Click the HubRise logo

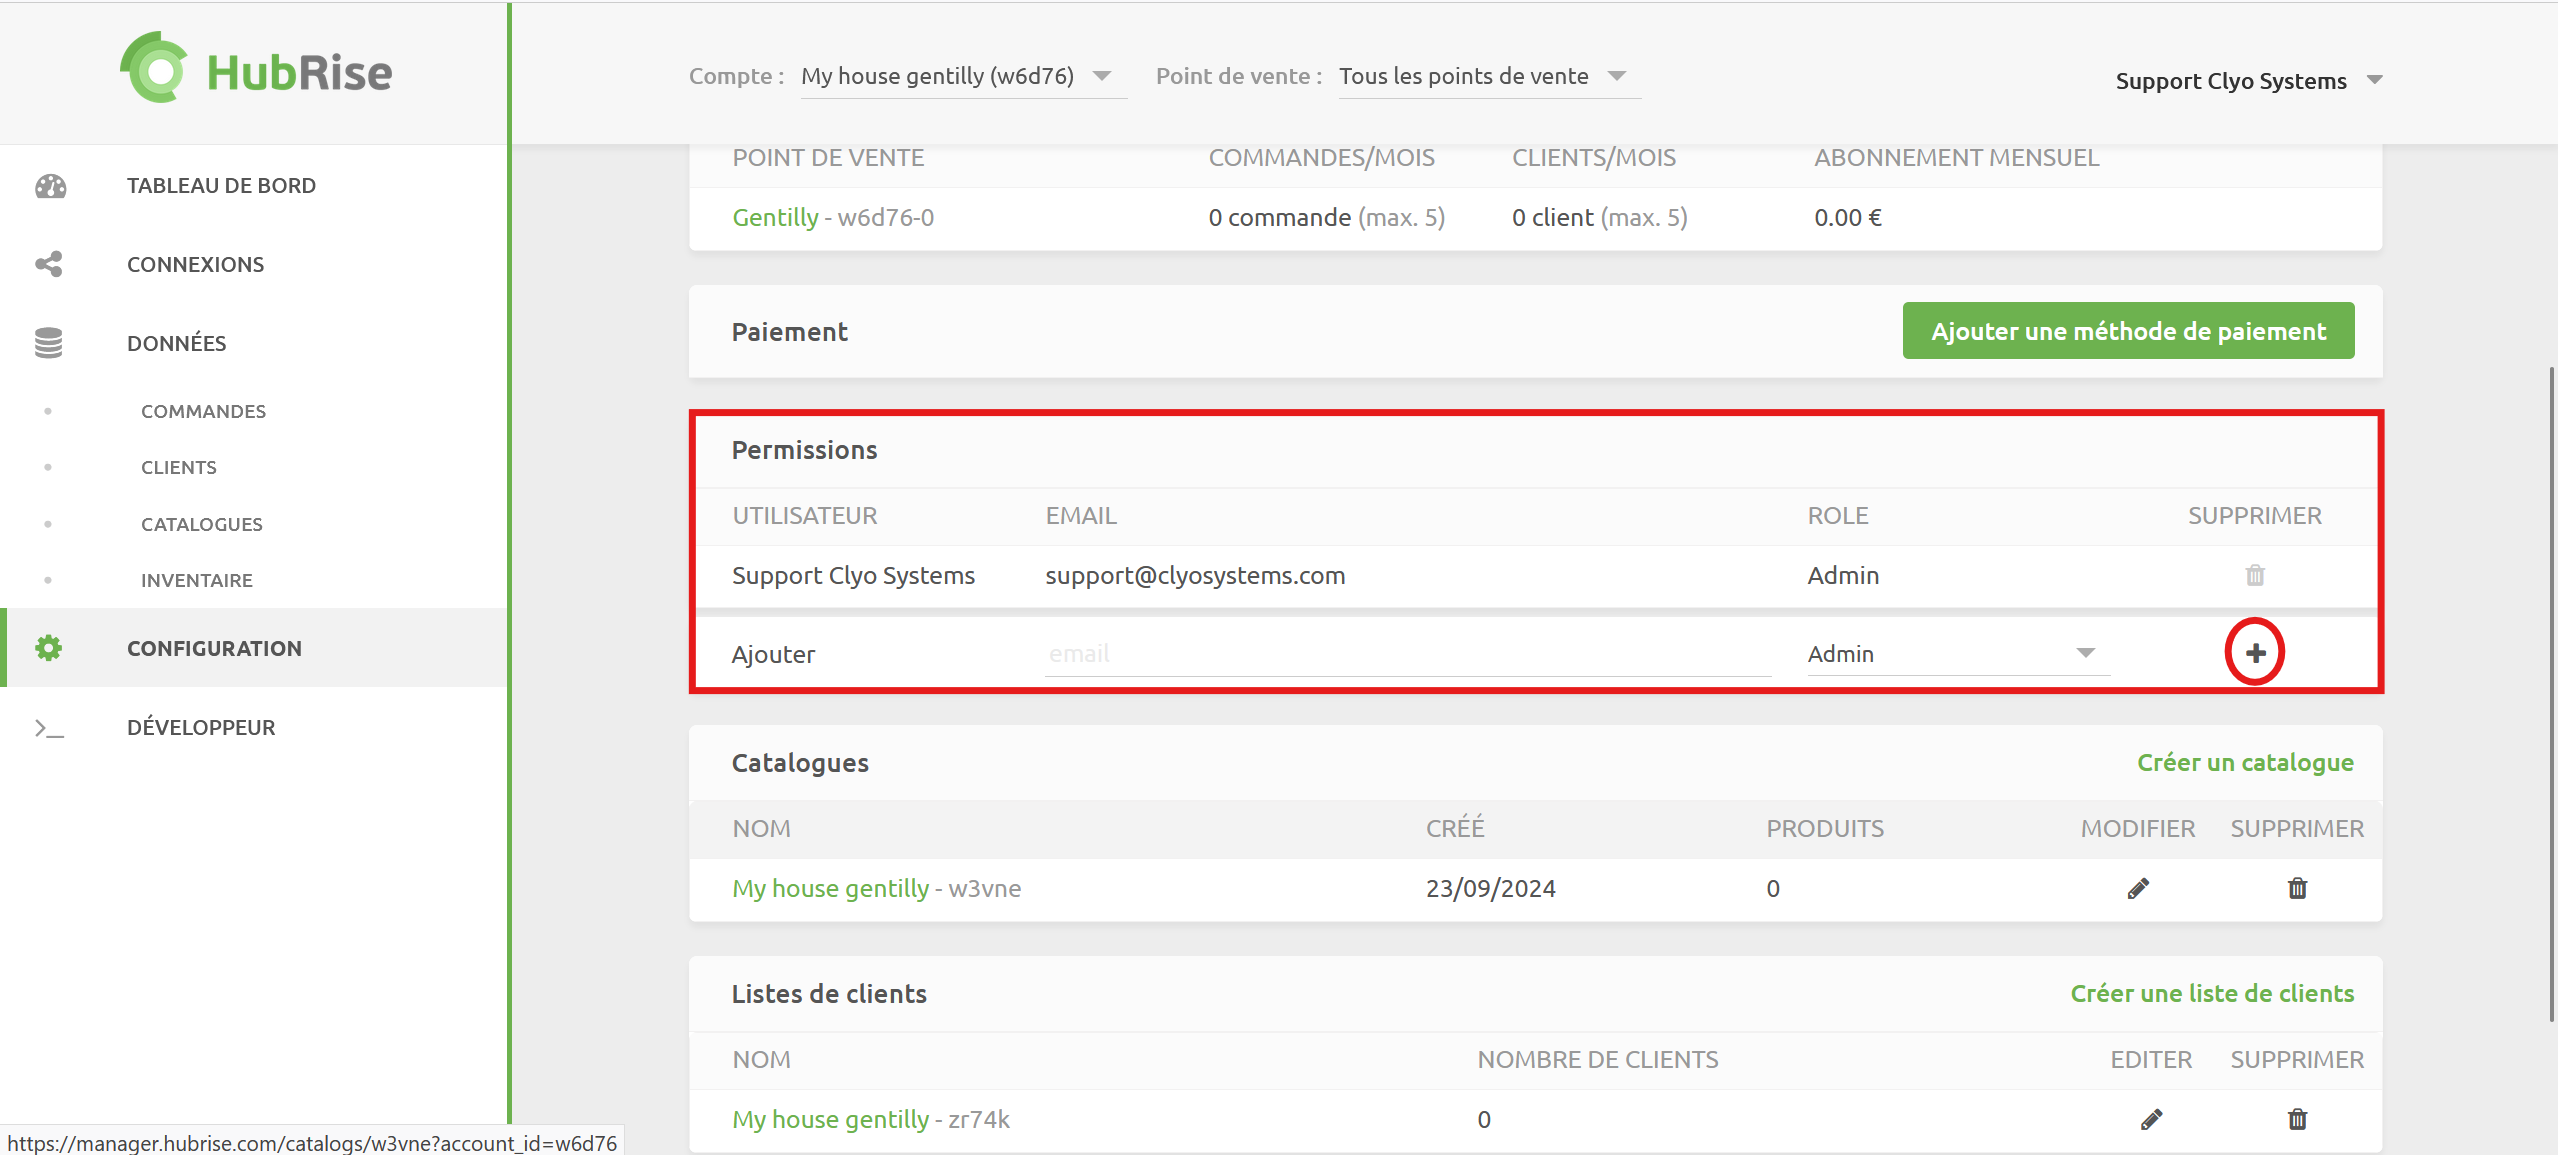256,68
